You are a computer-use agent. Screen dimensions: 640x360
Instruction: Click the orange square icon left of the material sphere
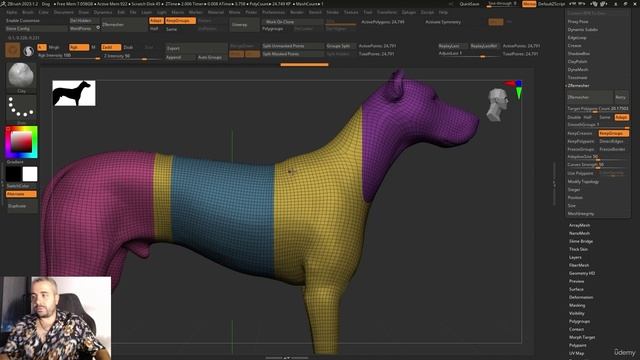pos(13,50)
